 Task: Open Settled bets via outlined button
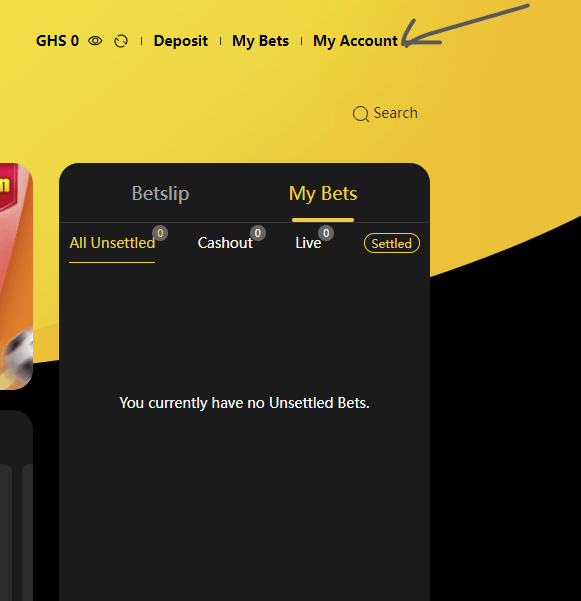tap(392, 243)
